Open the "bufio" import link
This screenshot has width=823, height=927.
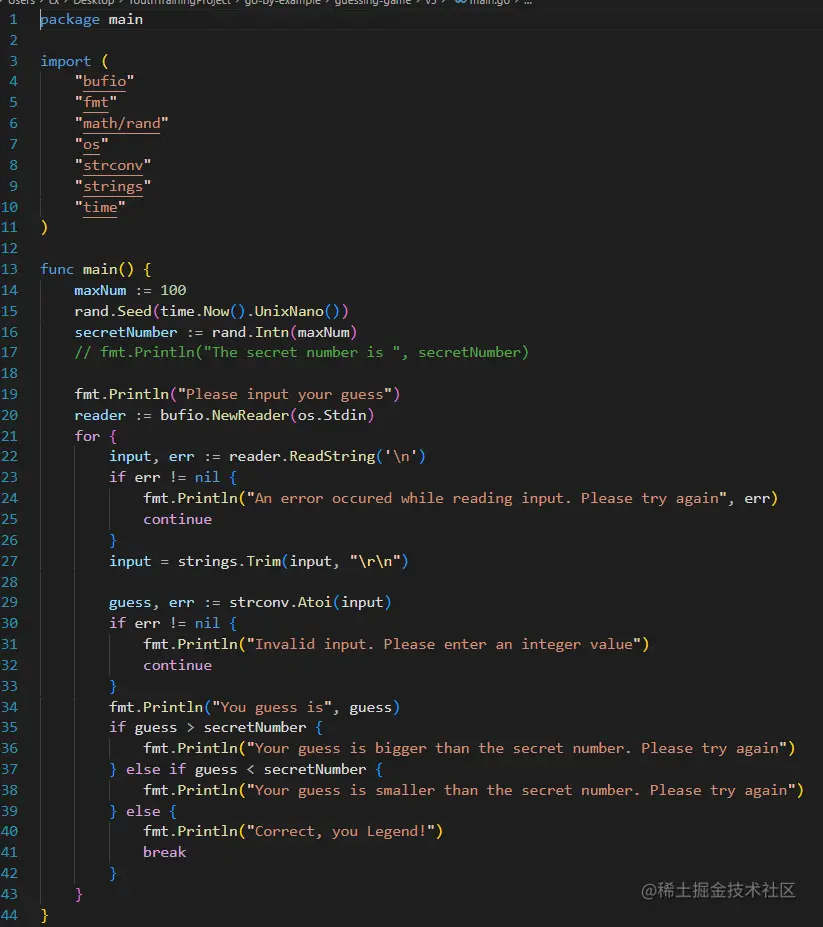(x=104, y=81)
